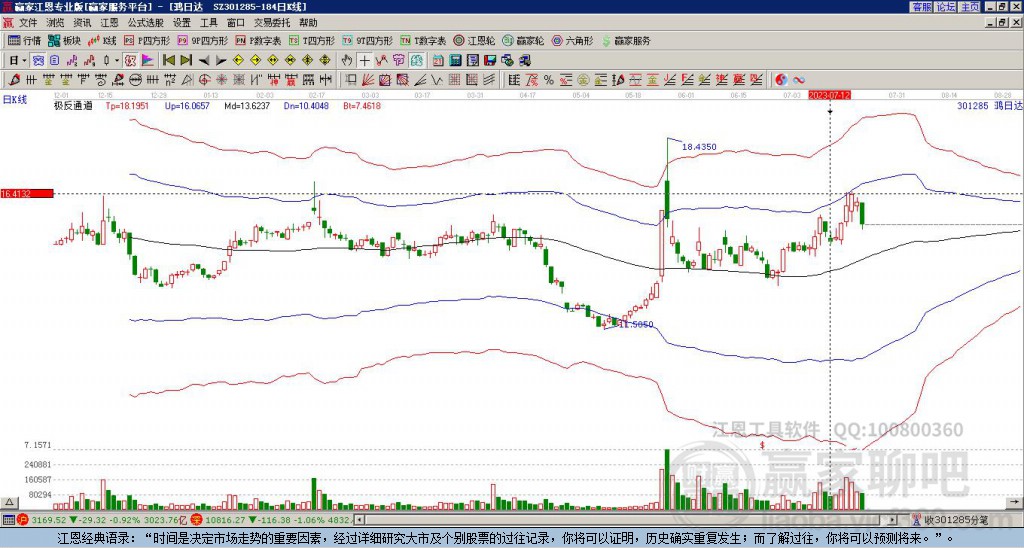Open the 浏览 menu
The height and width of the screenshot is (548, 1024).
[56, 23]
